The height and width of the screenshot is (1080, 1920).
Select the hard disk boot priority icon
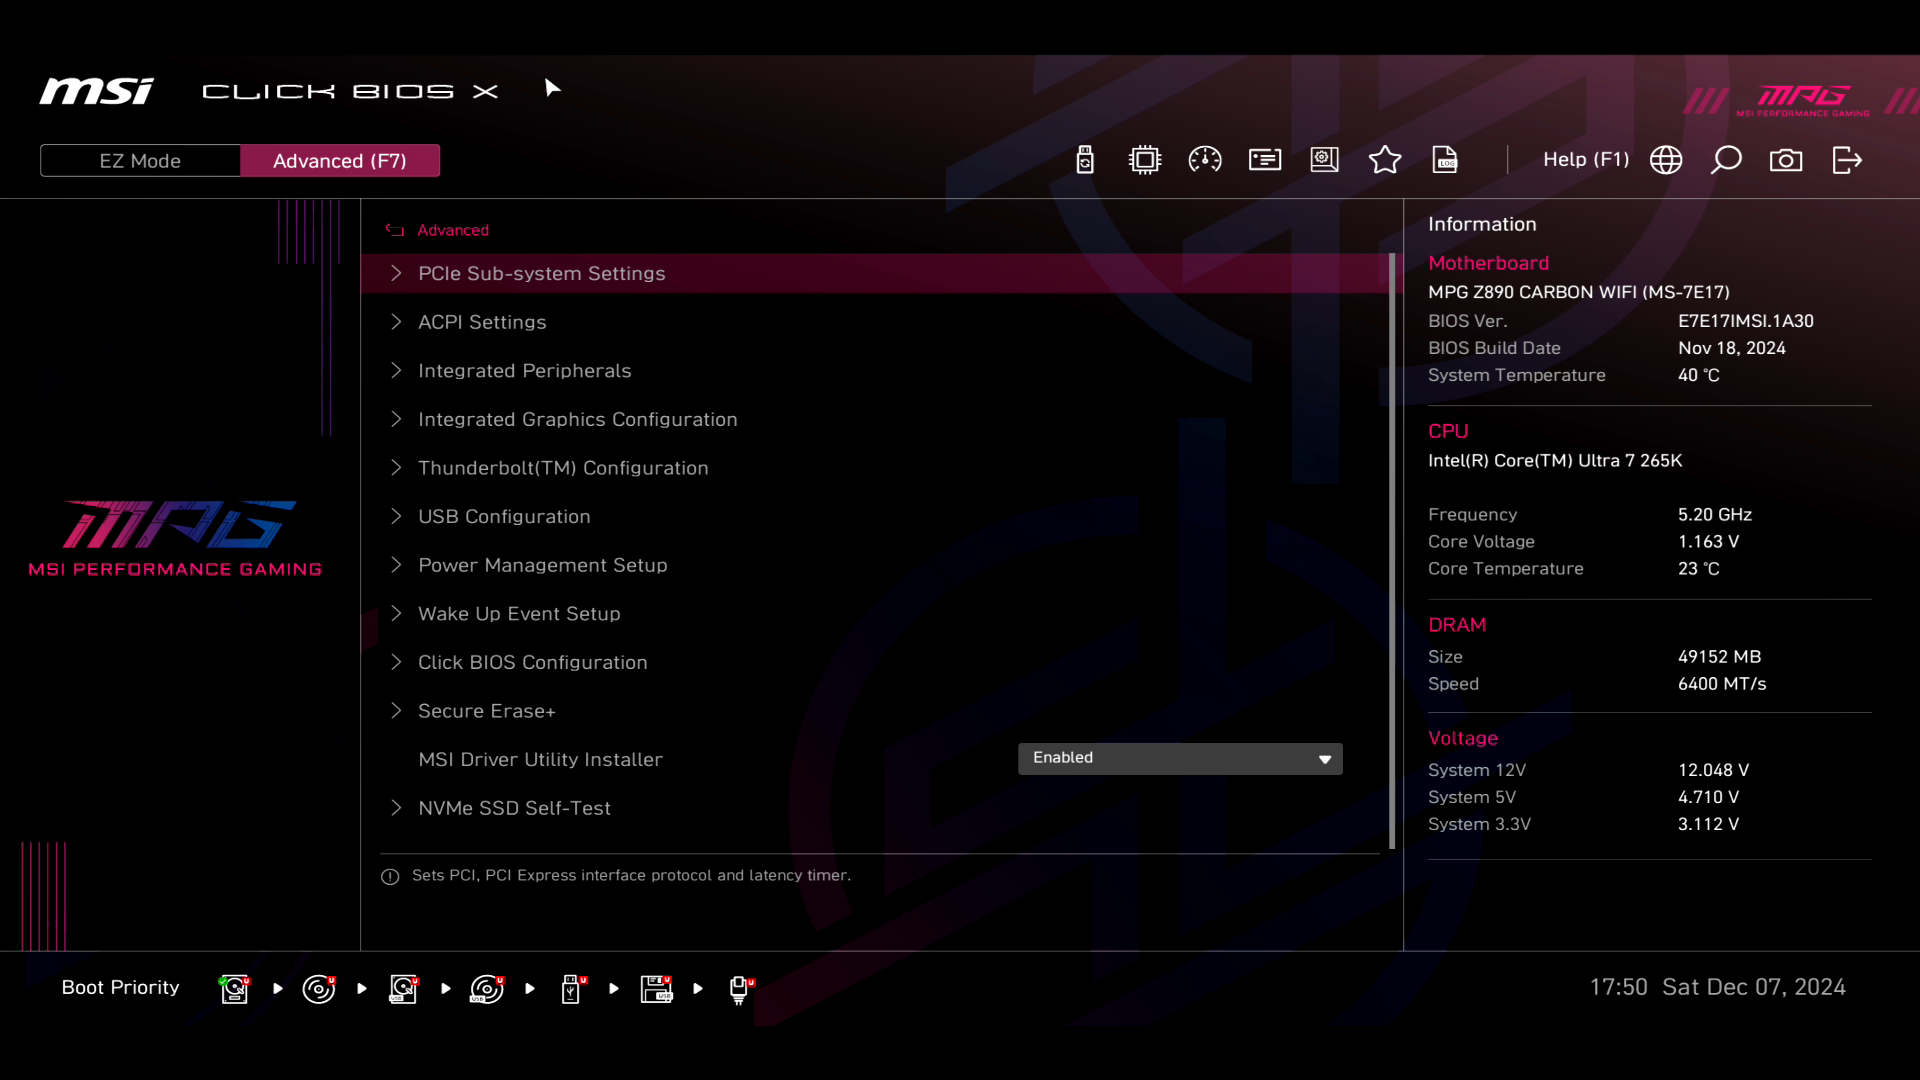[235, 988]
